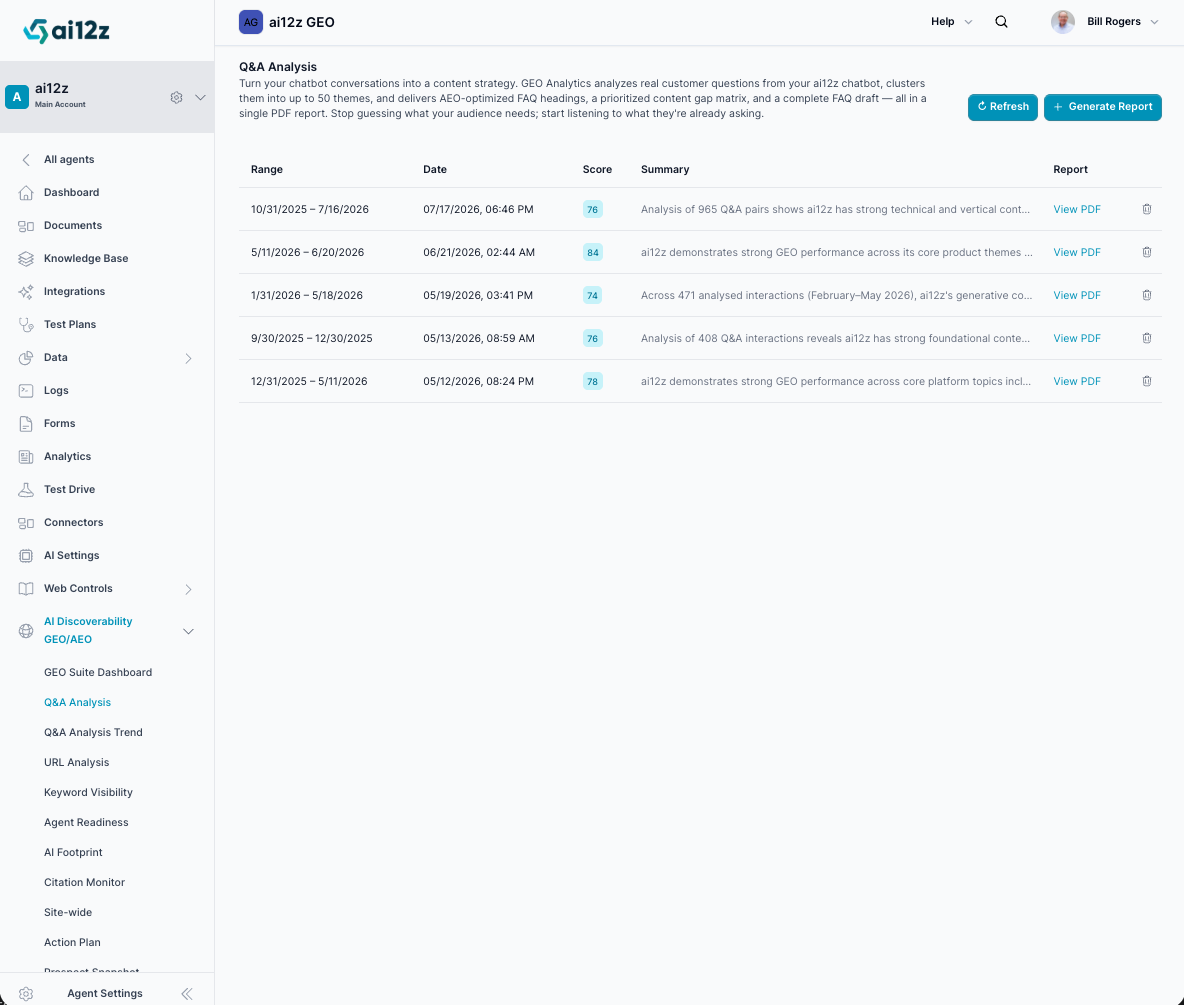Open Site-wide page
This screenshot has height=1005, width=1184.
[x=67, y=912]
